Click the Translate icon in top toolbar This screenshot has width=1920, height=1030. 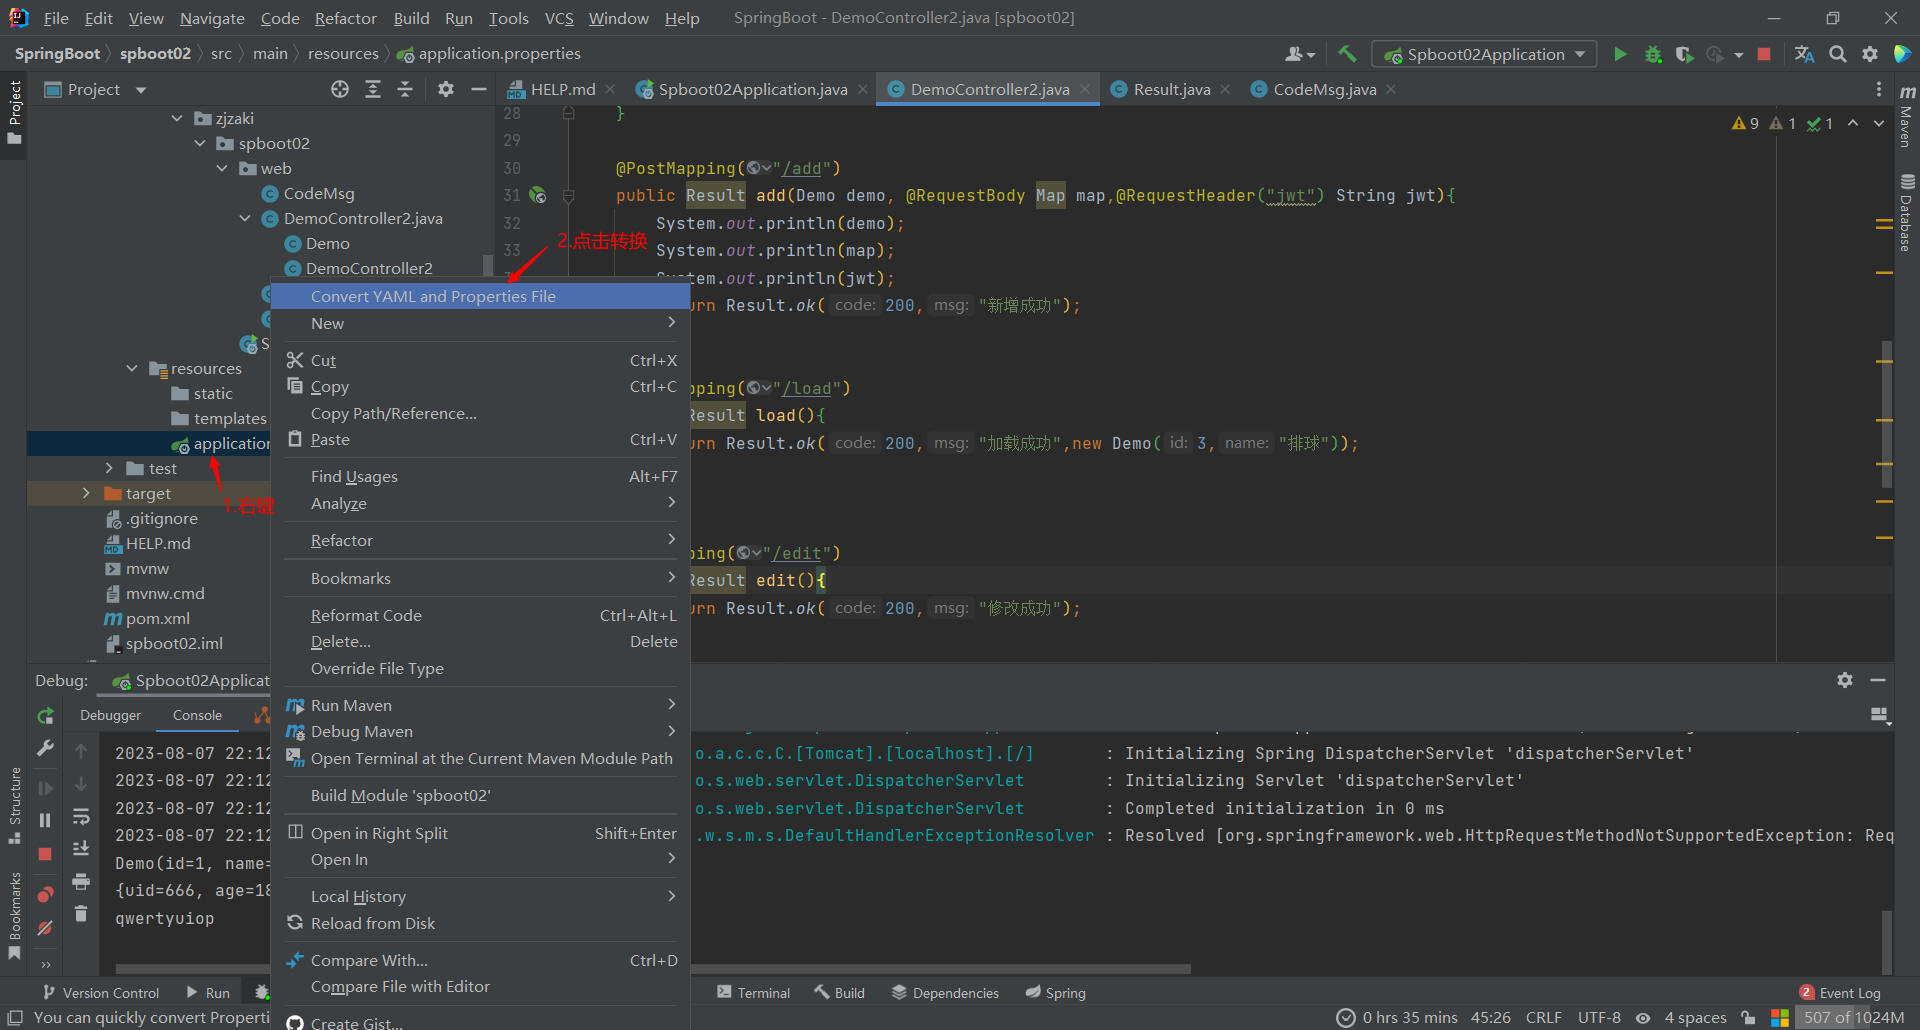tap(1804, 54)
